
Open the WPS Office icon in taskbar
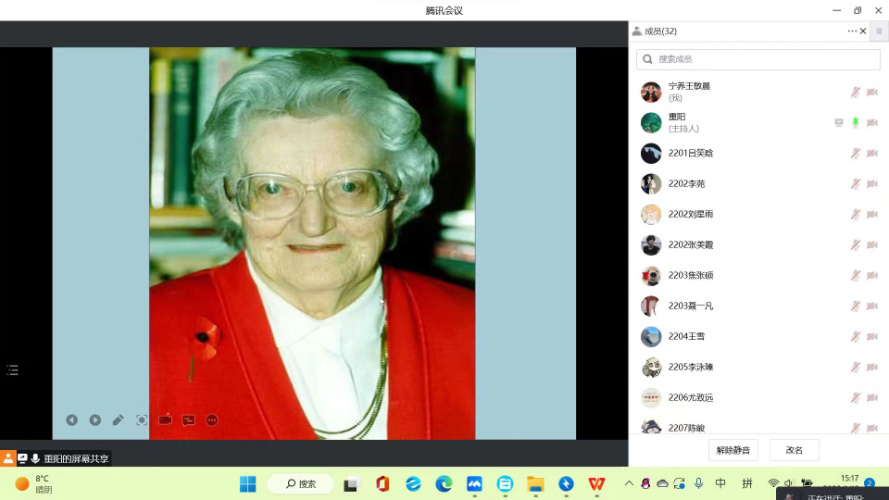click(597, 484)
